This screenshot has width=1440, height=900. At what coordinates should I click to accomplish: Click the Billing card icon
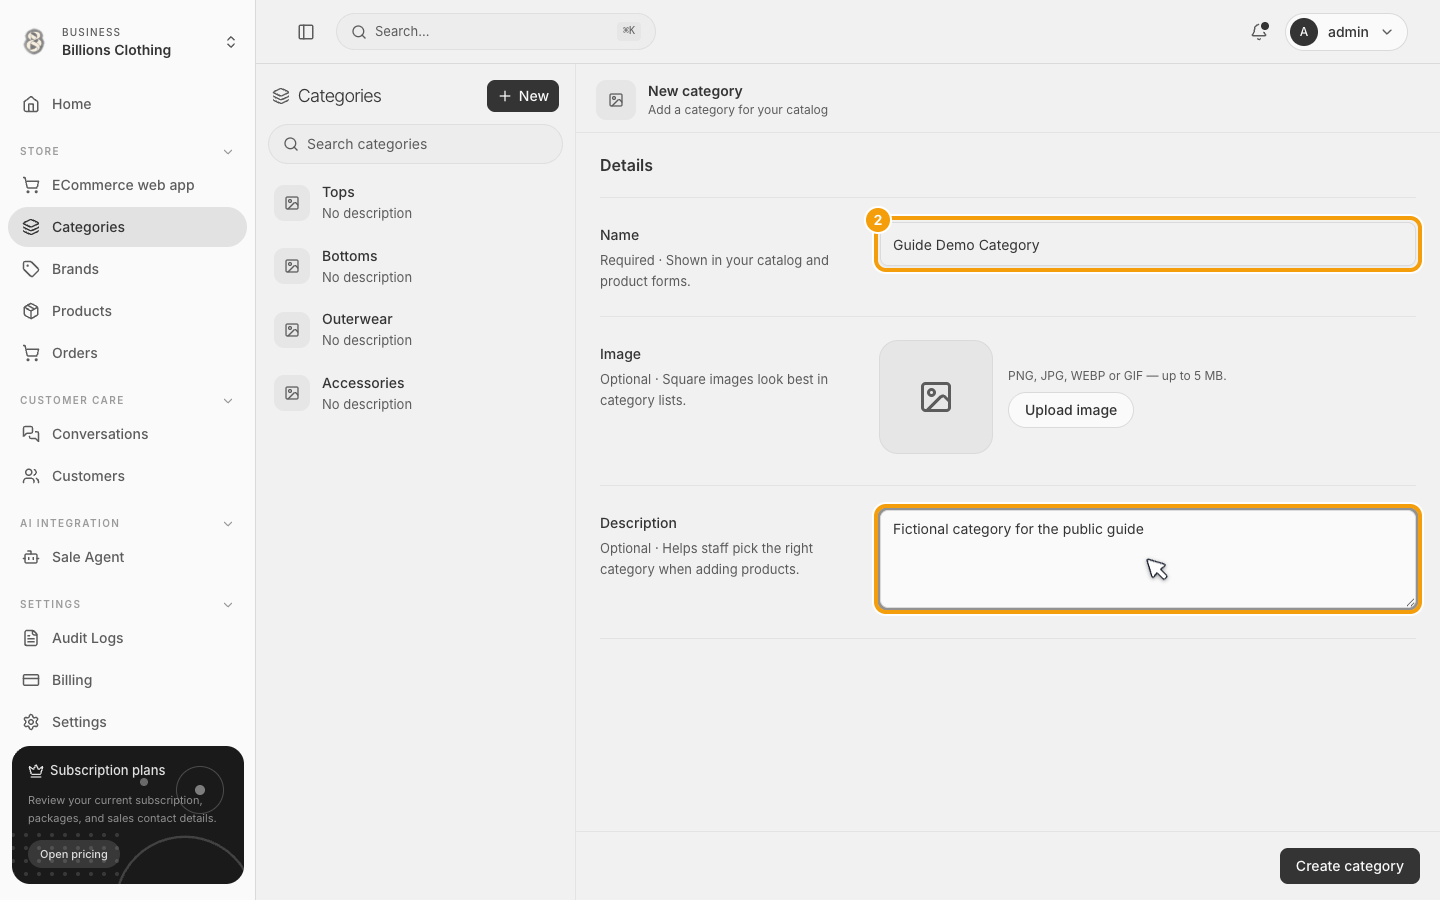click(x=31, y=680)
